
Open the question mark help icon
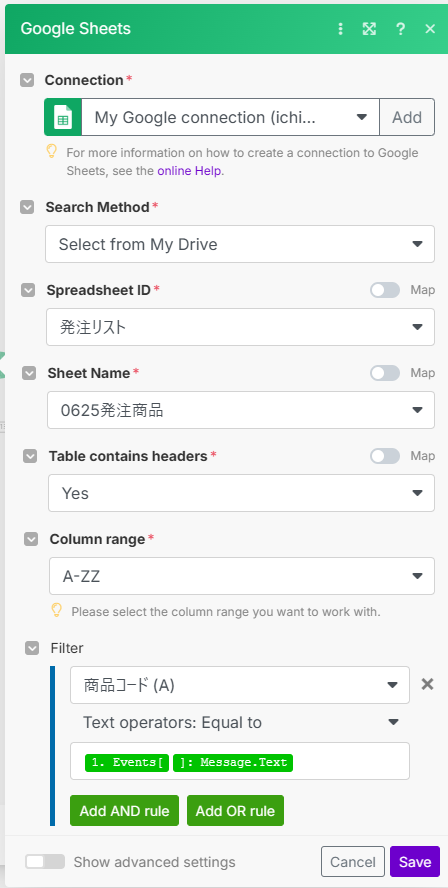click(400, 29)
